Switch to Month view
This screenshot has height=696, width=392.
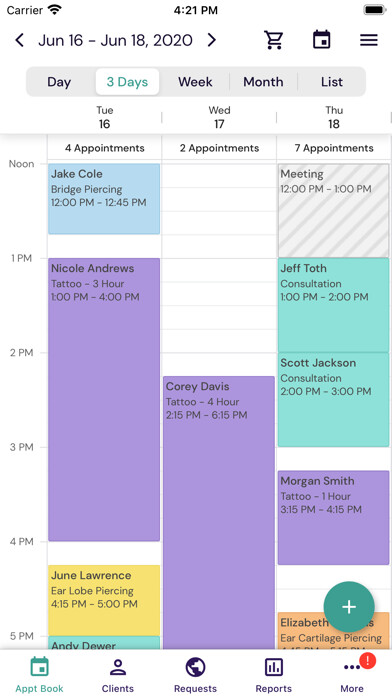point(263,82)
